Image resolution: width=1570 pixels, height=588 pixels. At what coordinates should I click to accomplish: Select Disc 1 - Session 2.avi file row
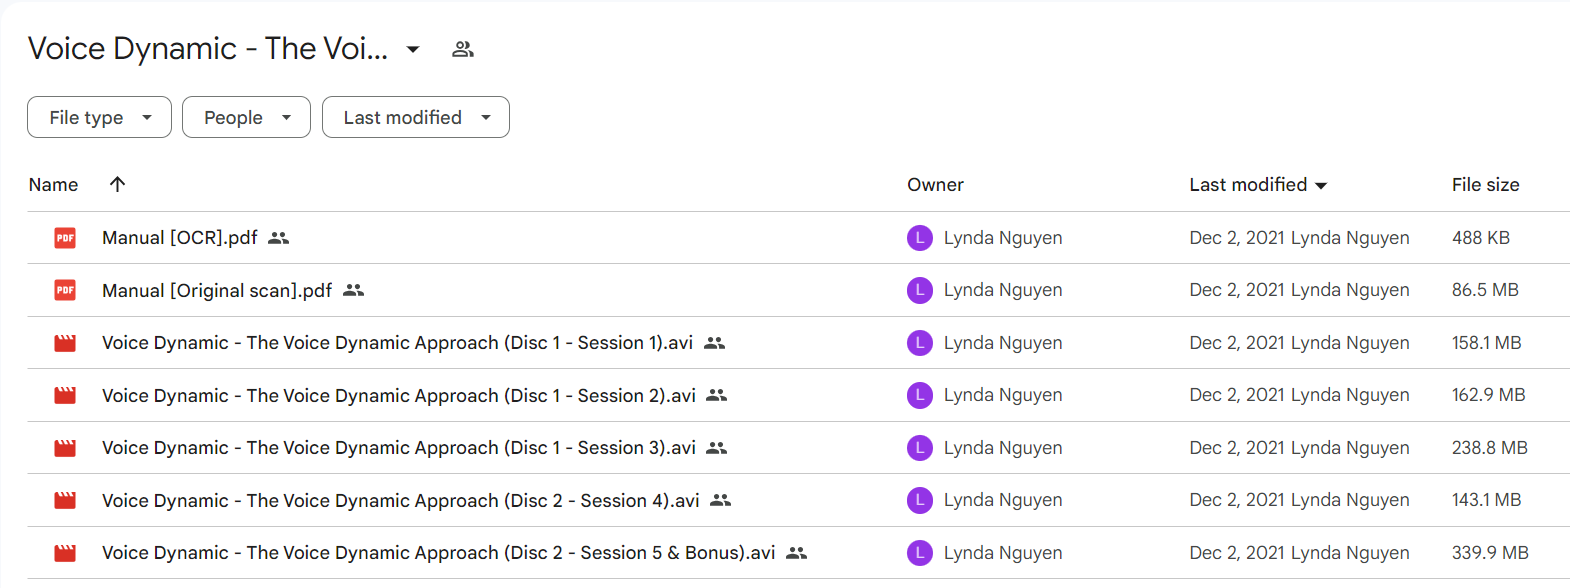798,395
